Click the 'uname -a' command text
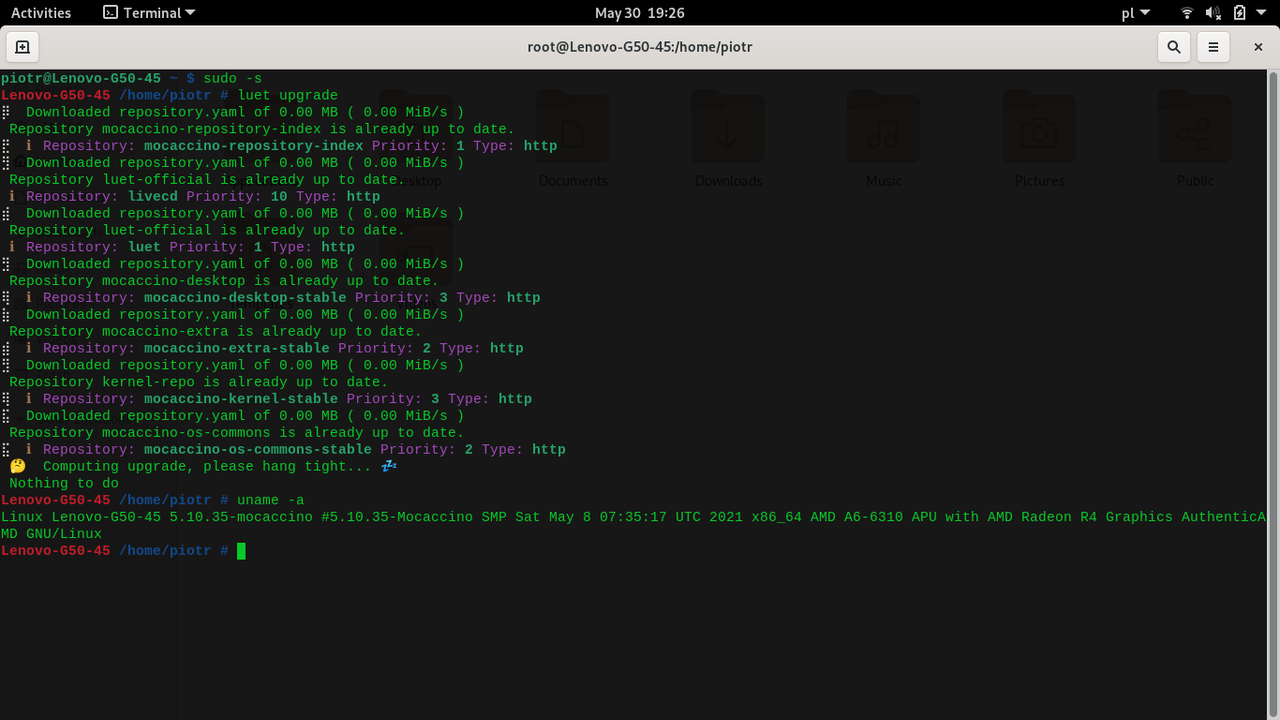Screen dimensions: 1280x720 click(270, 500)
